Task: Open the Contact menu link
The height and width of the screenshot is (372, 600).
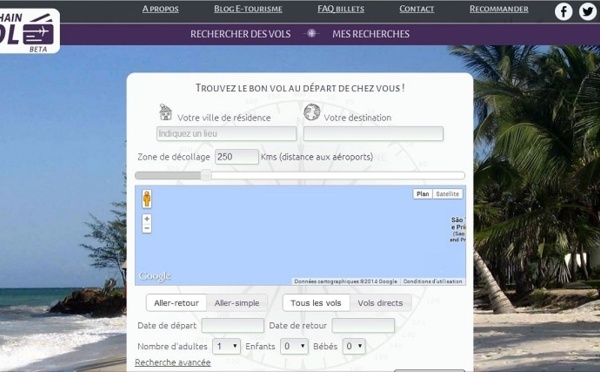Action: coord(417,9)
